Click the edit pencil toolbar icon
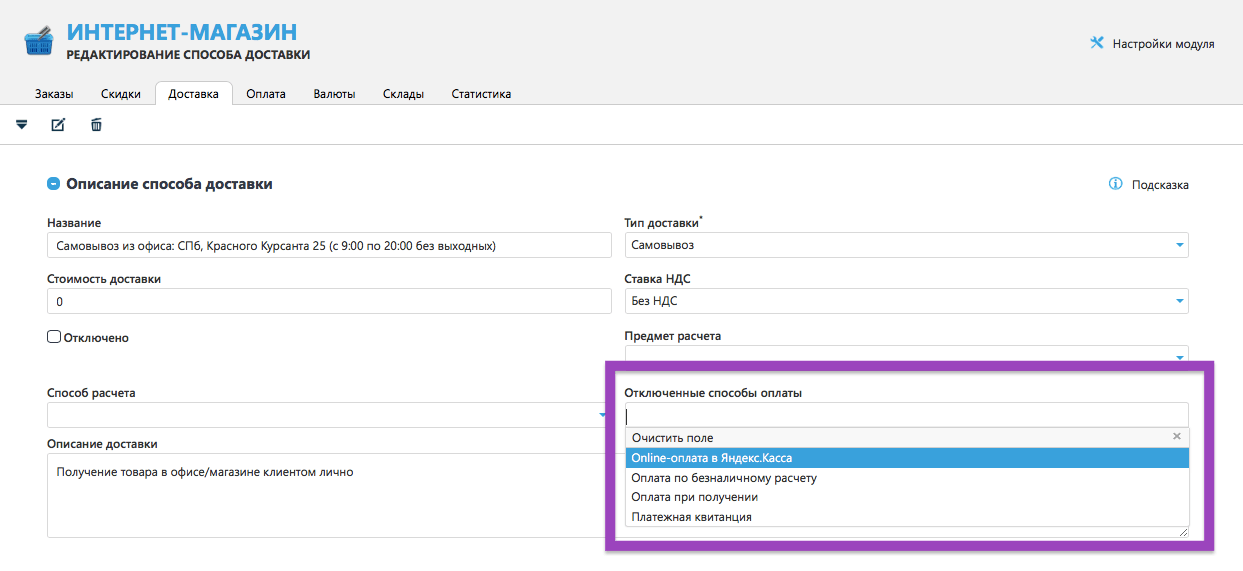Screen dimensions: 1243x571 click(58, 125)
